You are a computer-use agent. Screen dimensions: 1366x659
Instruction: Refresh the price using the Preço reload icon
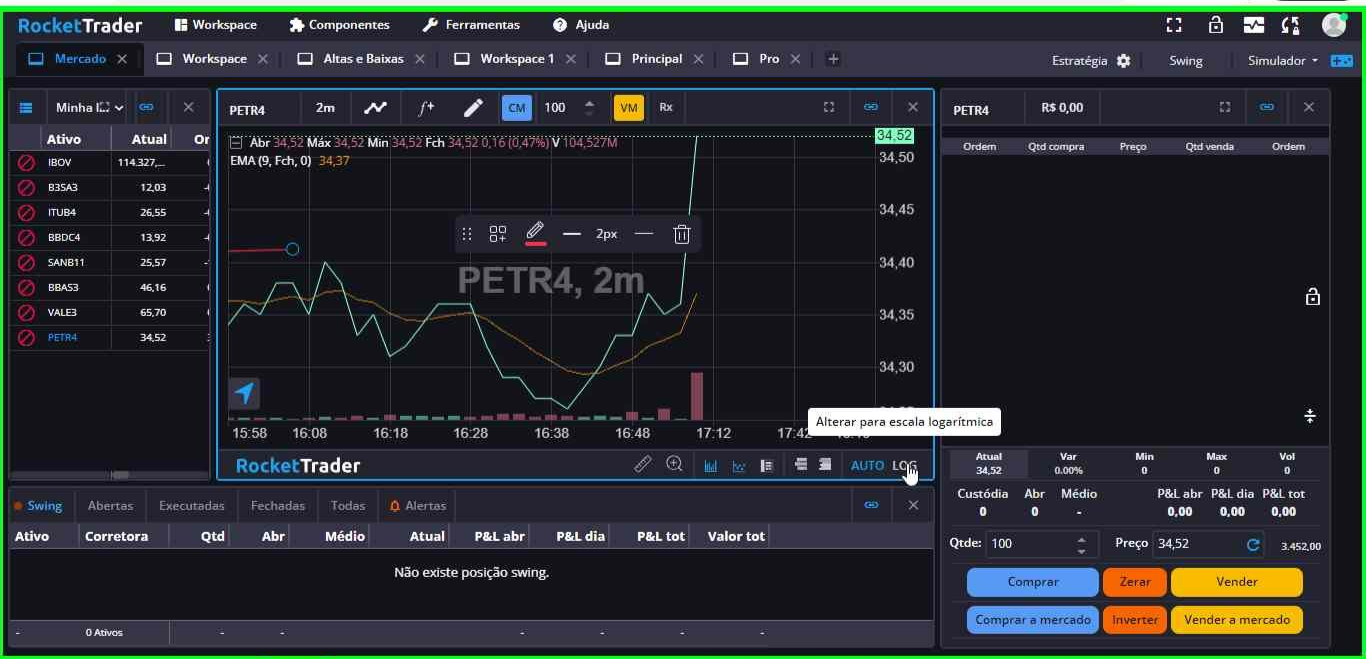pos(1253,545)
